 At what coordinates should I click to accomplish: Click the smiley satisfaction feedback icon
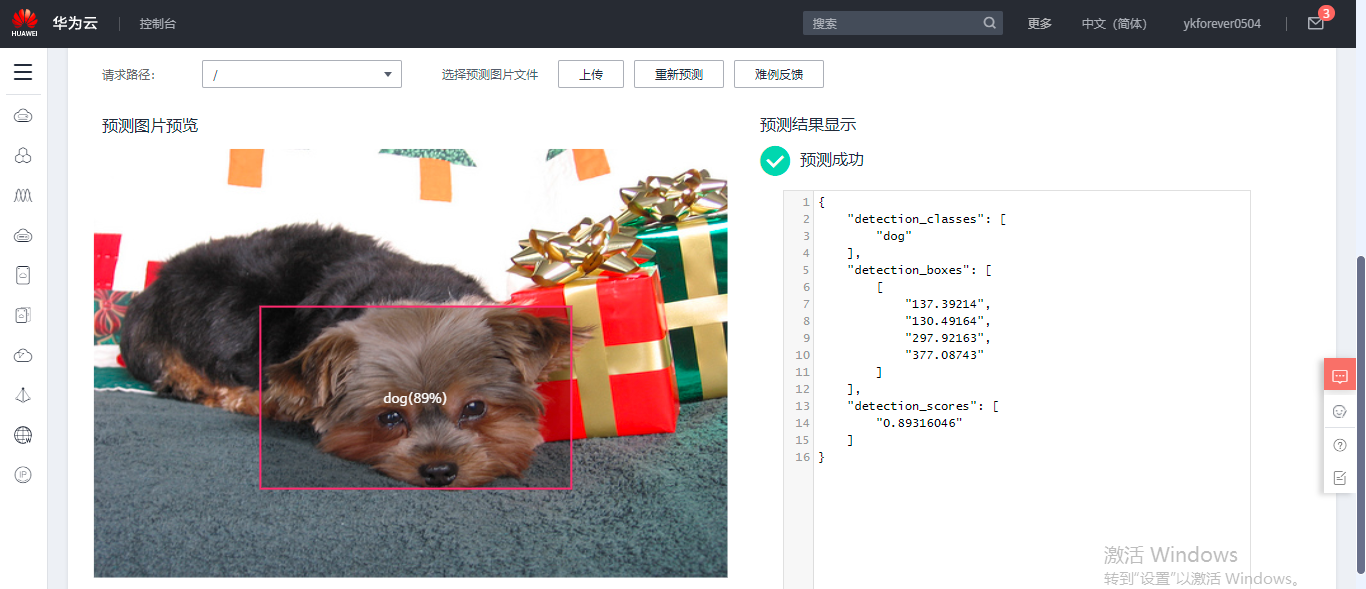coord(1340,411)
